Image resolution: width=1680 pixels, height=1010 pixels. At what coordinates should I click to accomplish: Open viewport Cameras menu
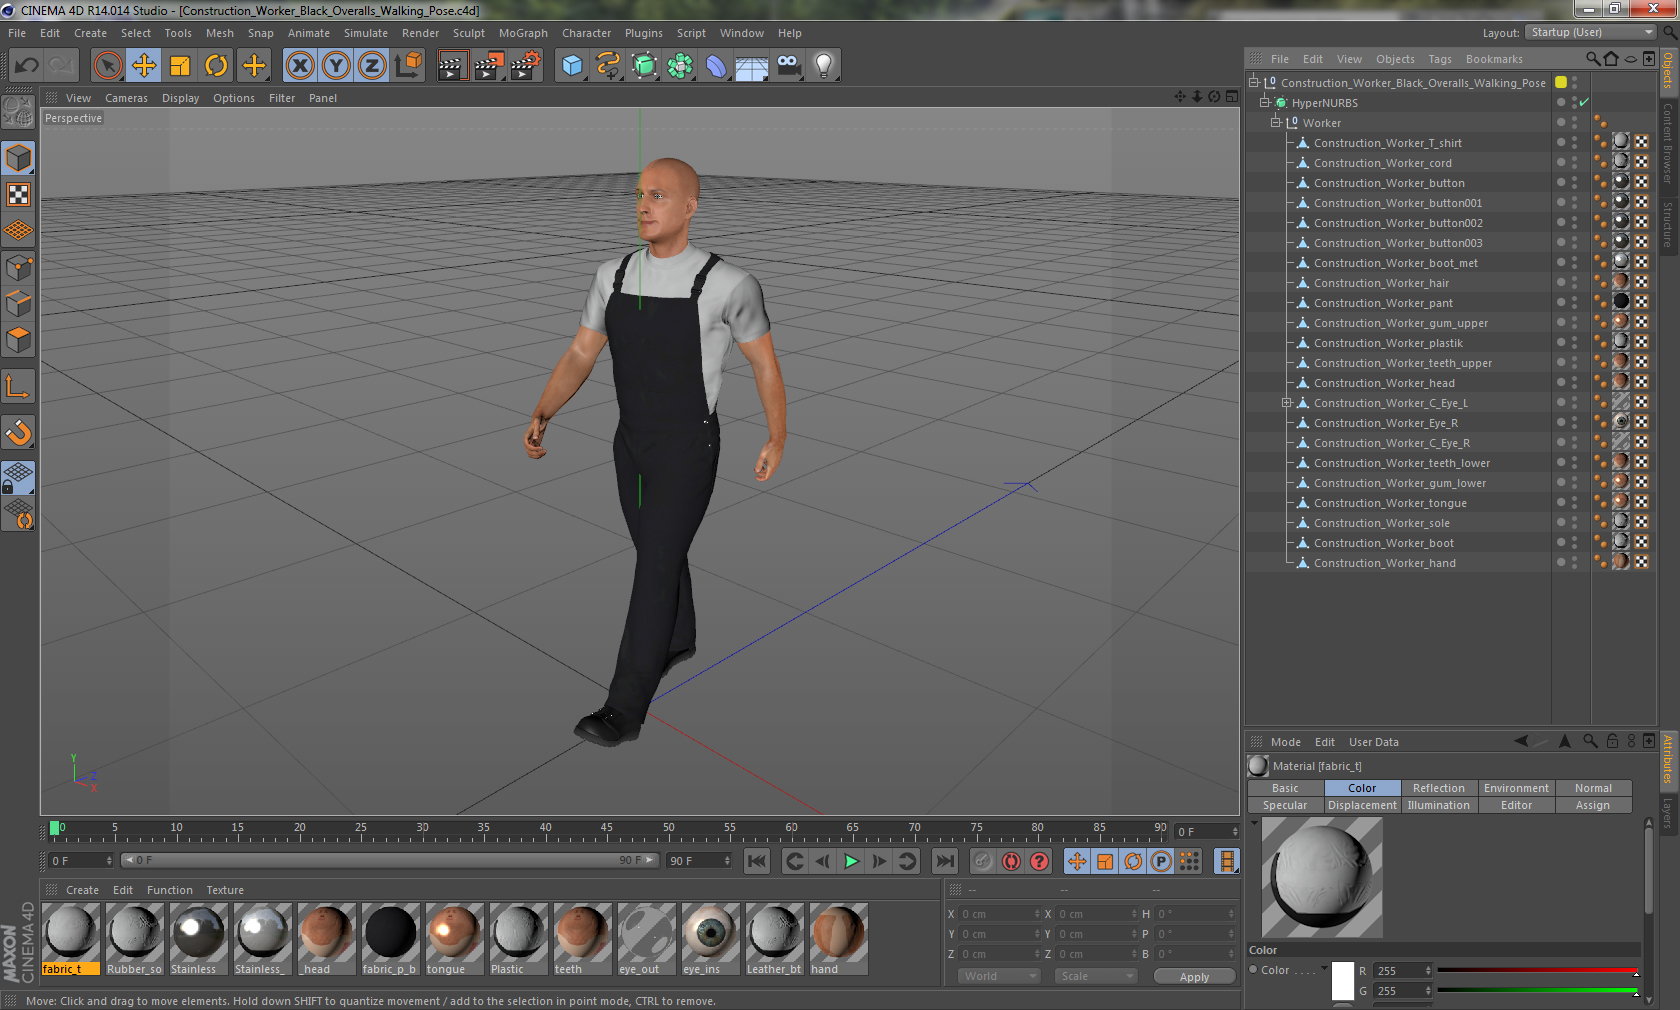point(126,98)
